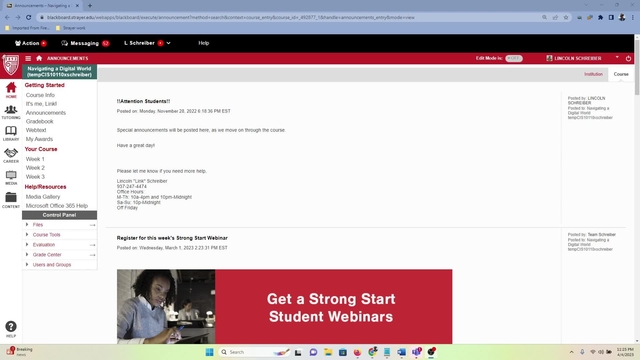Toggle Edit Mode switch

(x=513, y=58)
